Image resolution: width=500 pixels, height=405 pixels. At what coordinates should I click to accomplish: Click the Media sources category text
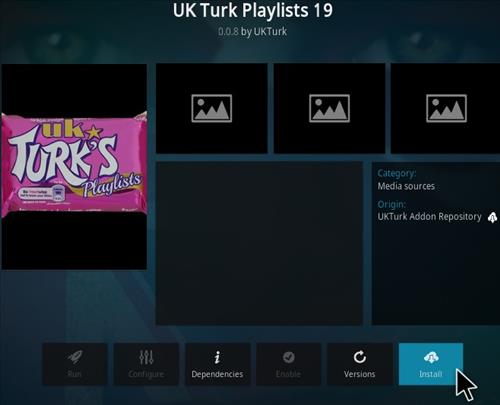coord(406,186)
